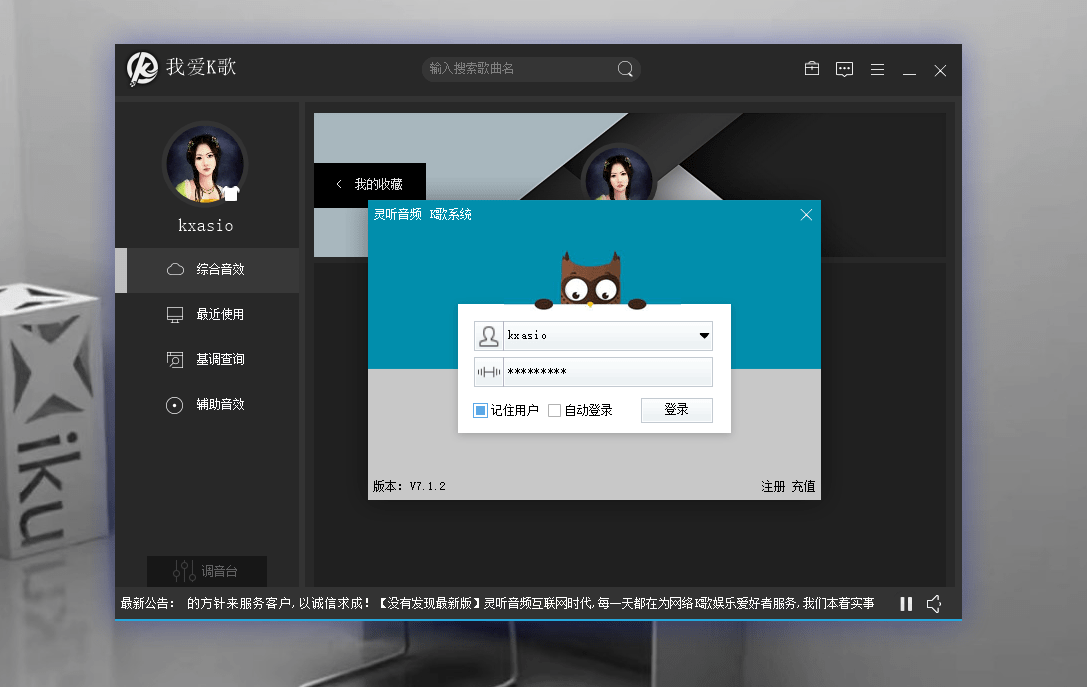
Task: Click the user icon beside username field
Action: 489,336
